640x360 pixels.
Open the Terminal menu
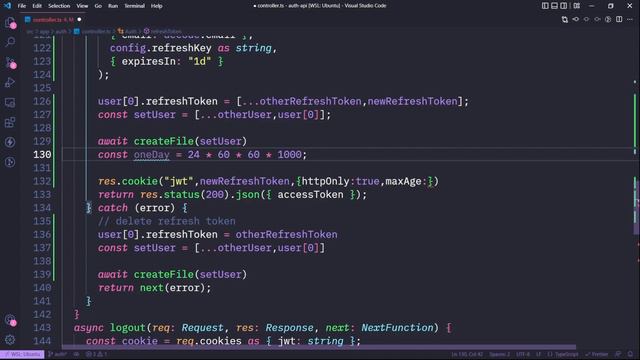pyautogui.click(x=135, y=6)
